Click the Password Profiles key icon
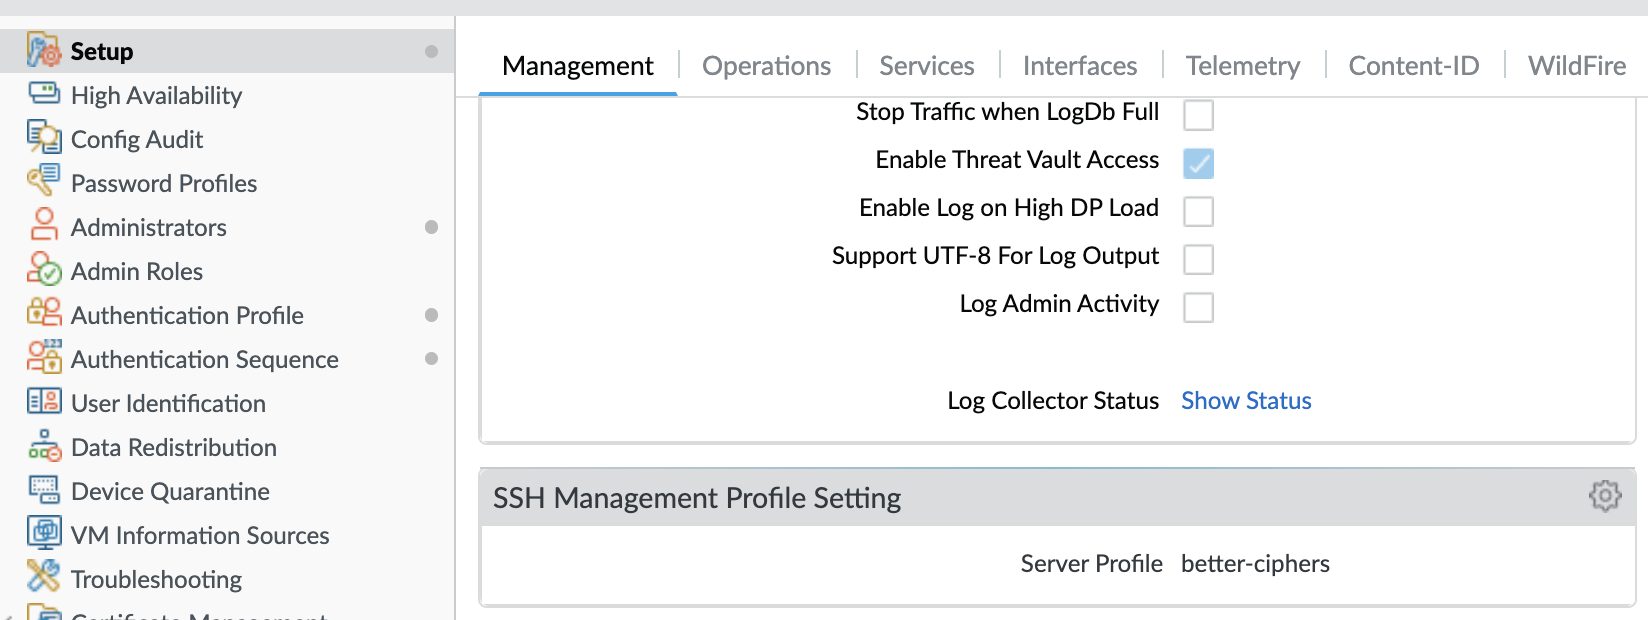Image resolution: width=1648 pixels, height=620 pixels. [44, 182]
